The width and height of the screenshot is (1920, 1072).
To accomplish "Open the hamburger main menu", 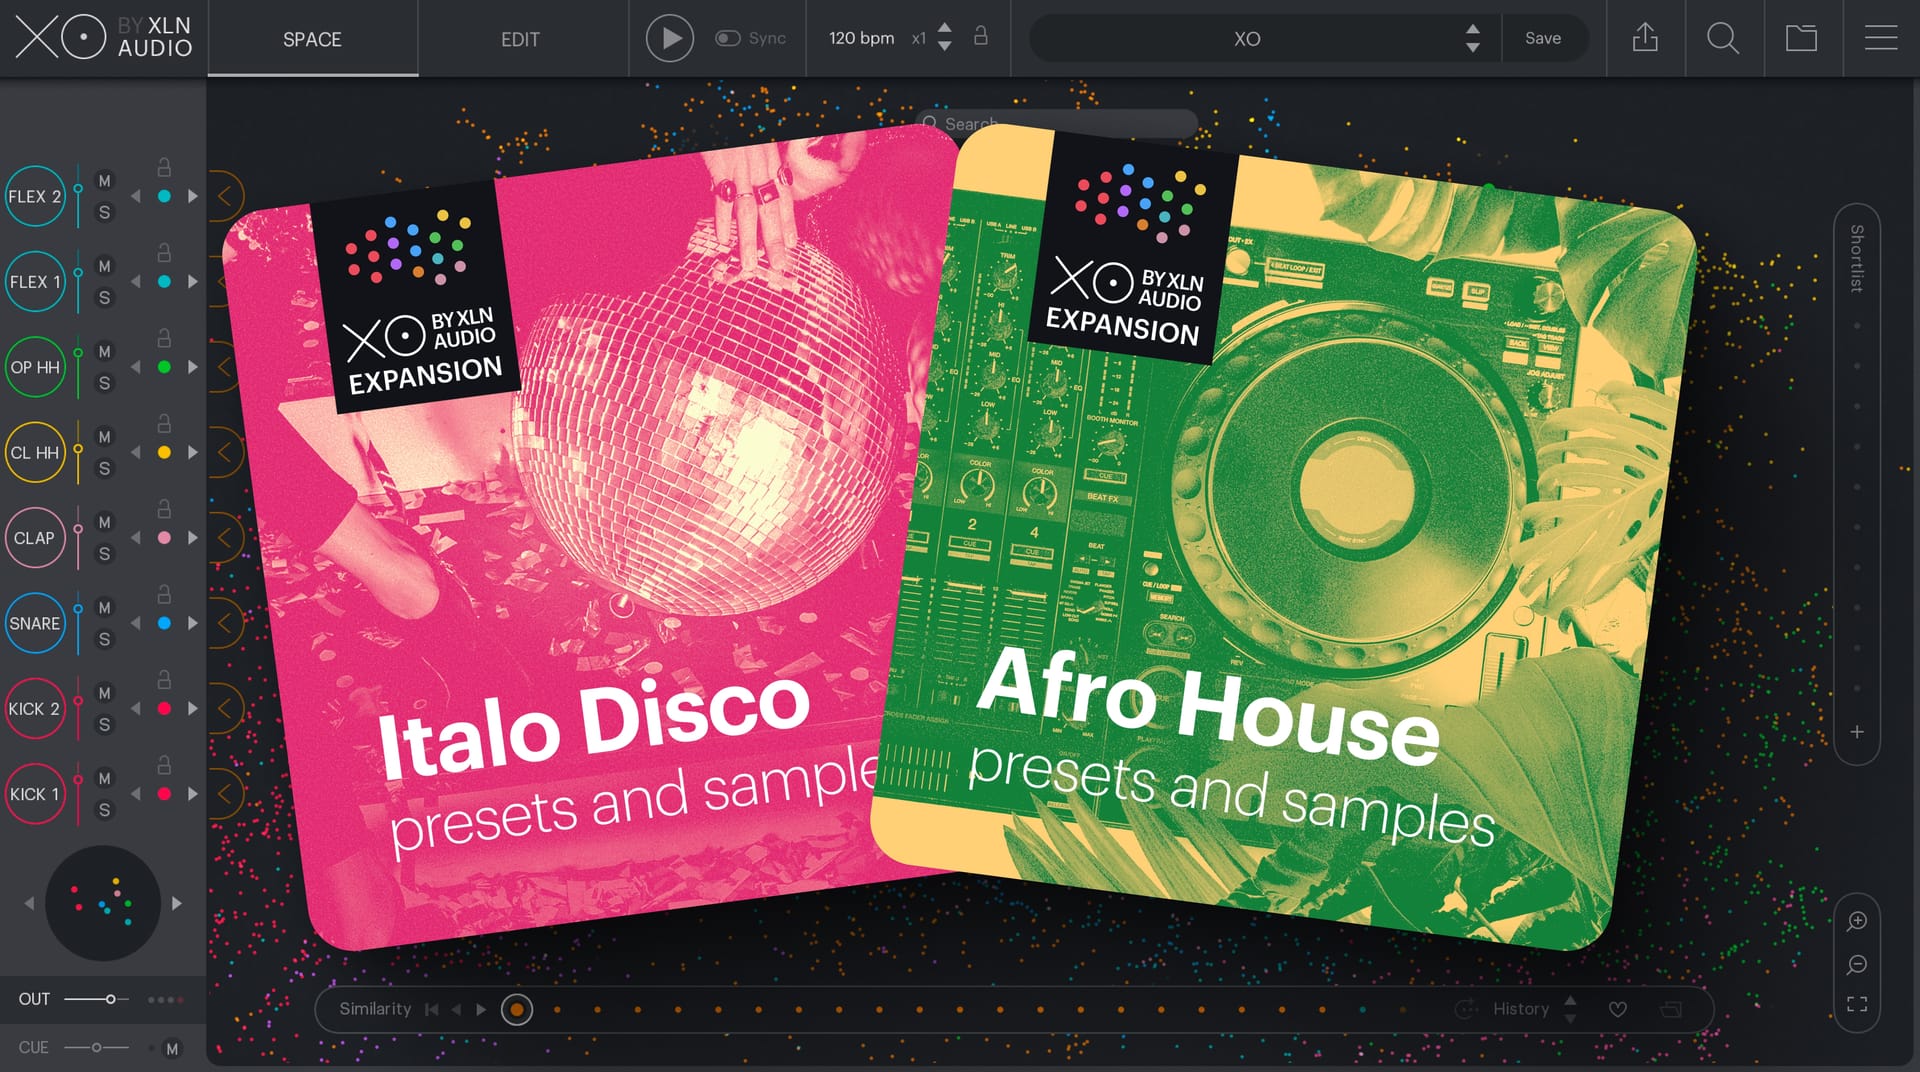I will [x=1881, y=38].
